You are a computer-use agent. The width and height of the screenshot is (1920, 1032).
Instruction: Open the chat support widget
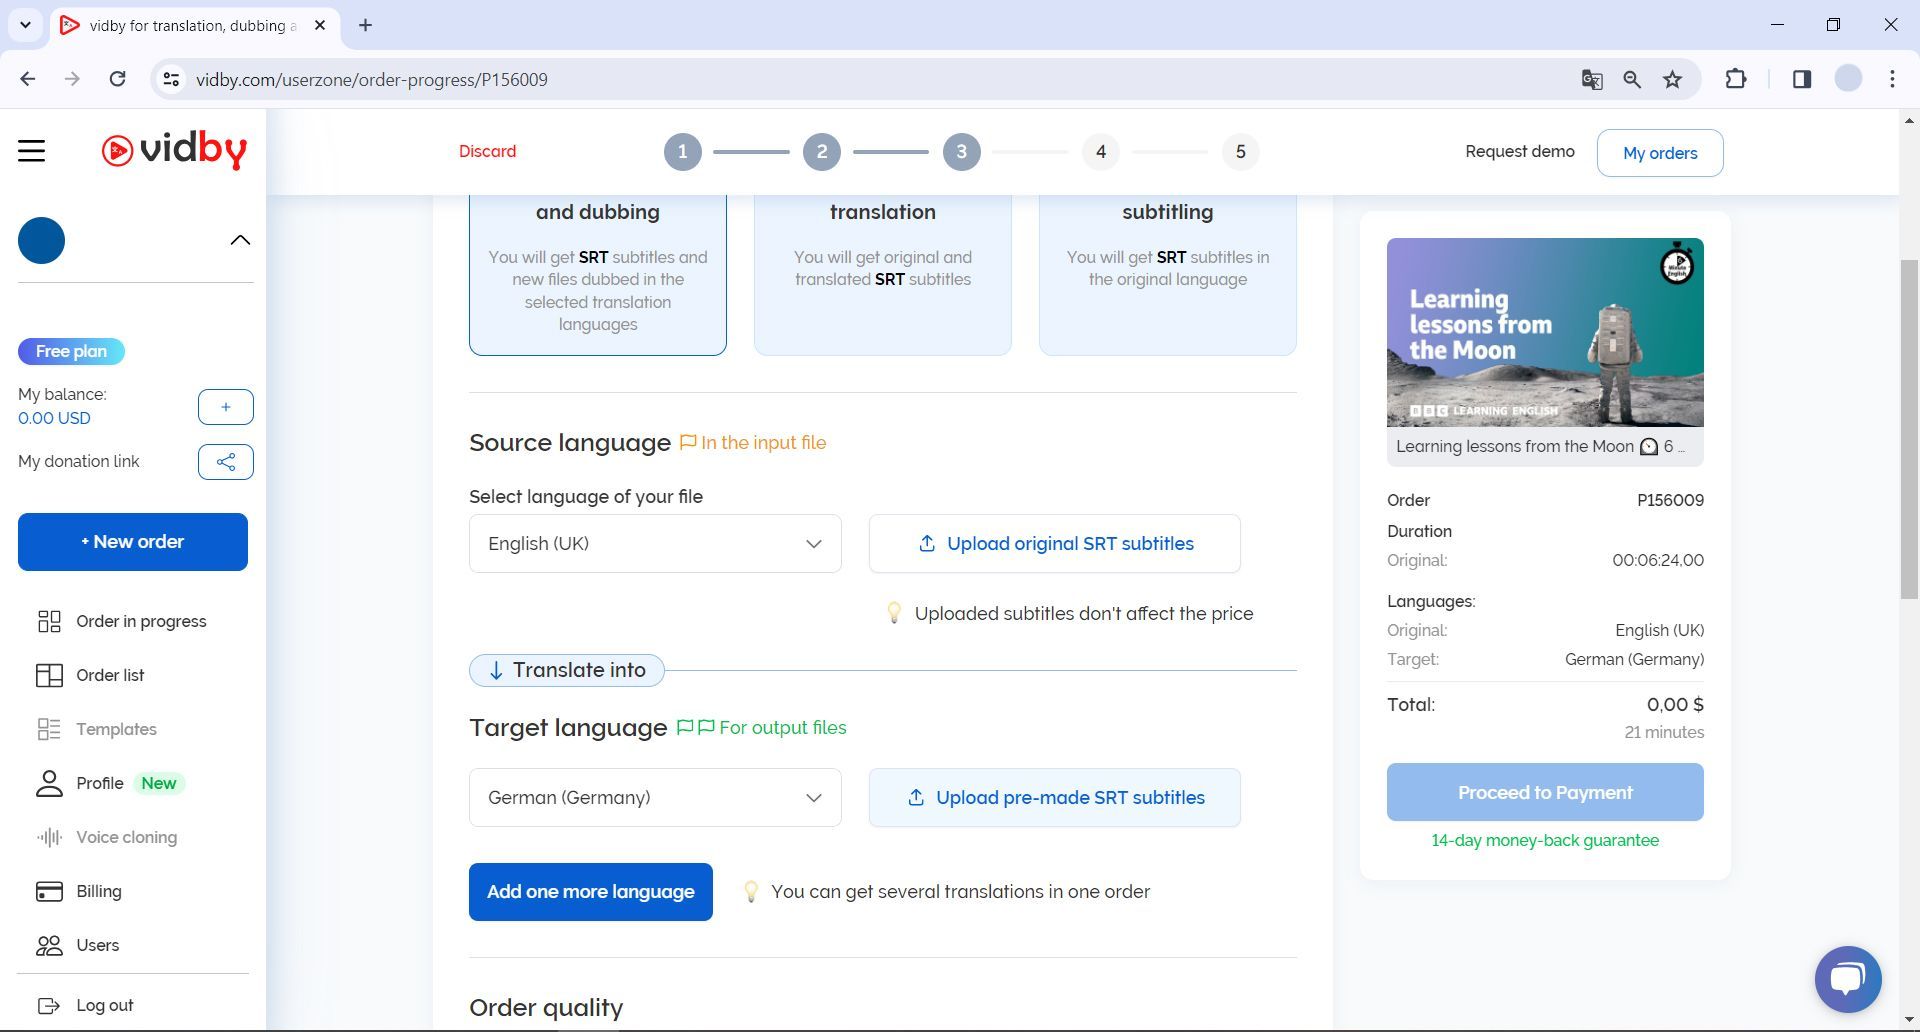[x=1849, y=979]
